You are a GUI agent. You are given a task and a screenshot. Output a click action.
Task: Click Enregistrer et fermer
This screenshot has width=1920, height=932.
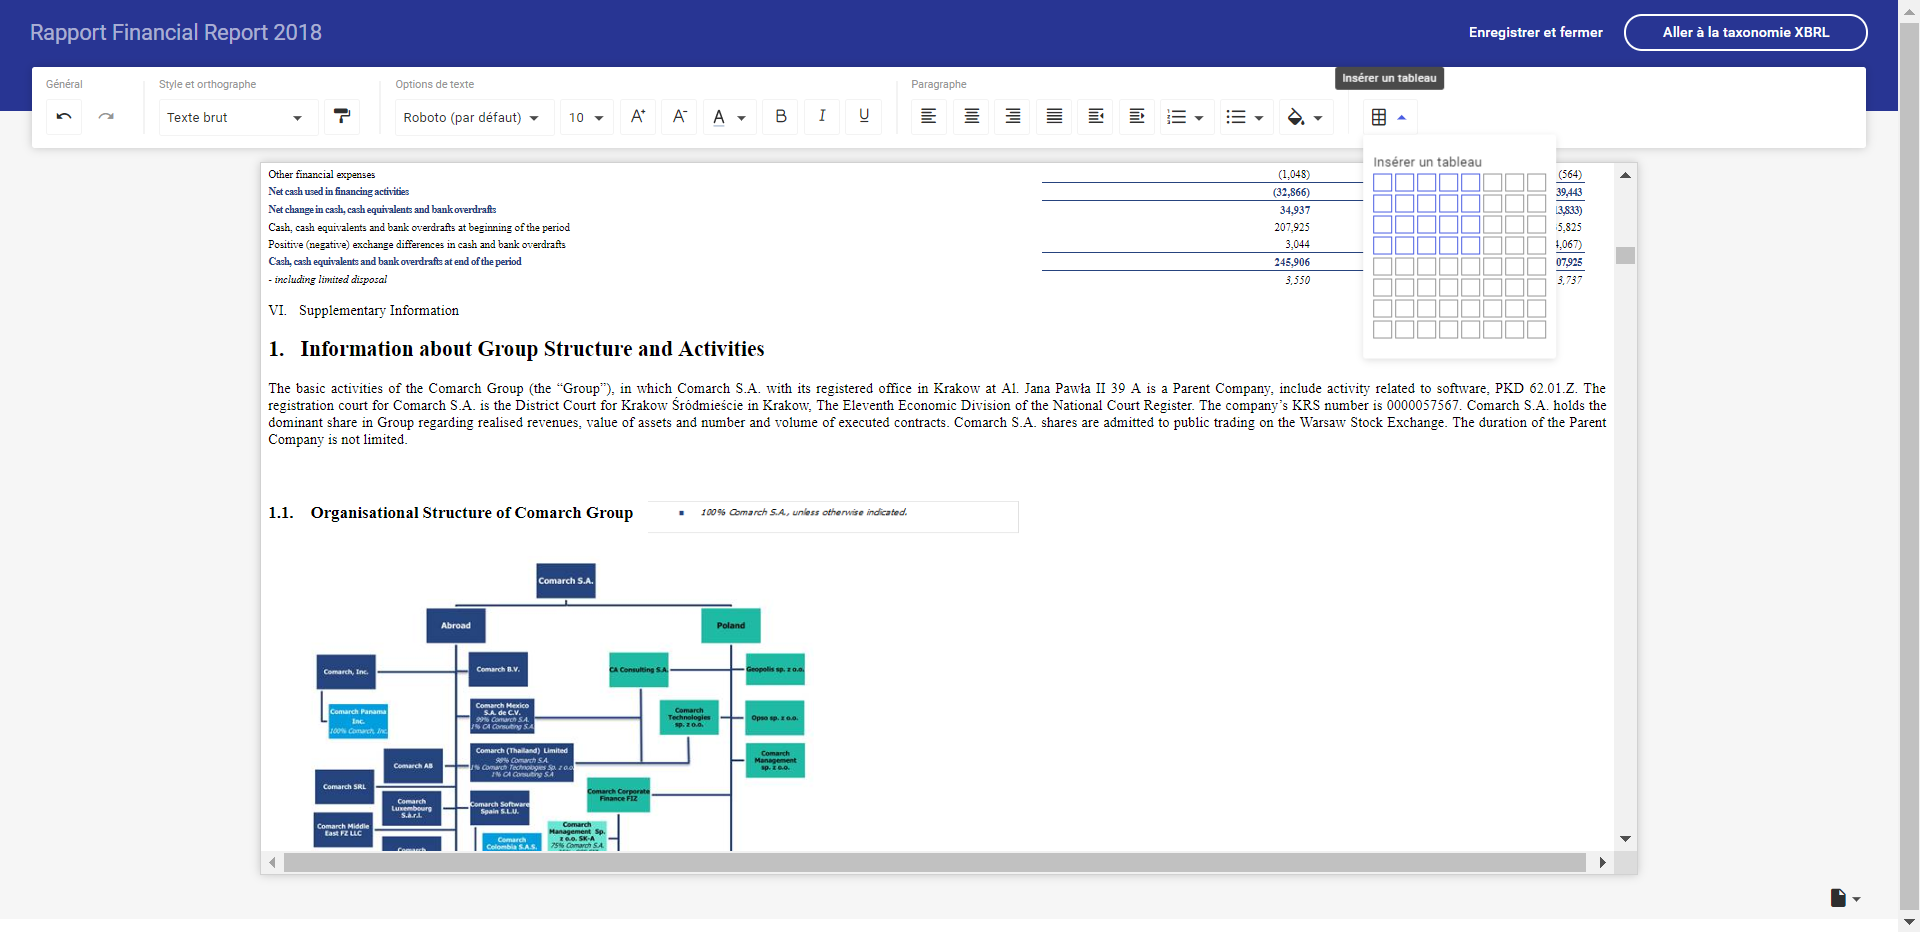1535,32
